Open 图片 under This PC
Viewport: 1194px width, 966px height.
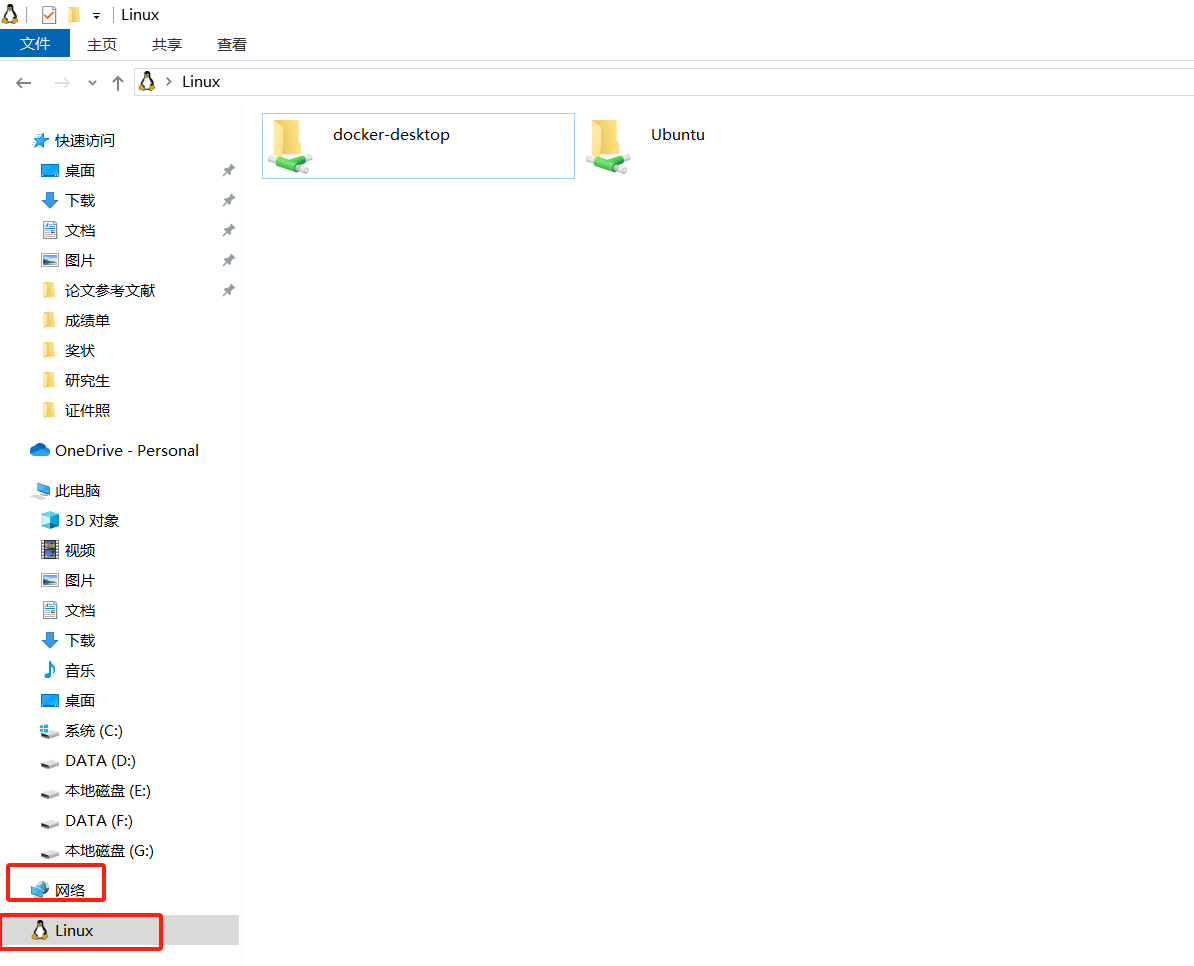(69, 581)
